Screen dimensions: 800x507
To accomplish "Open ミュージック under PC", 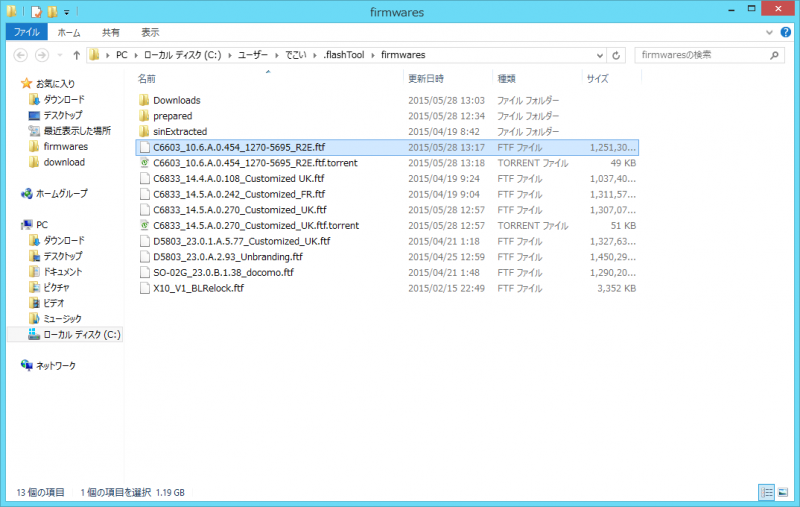I will click(62, 319).
